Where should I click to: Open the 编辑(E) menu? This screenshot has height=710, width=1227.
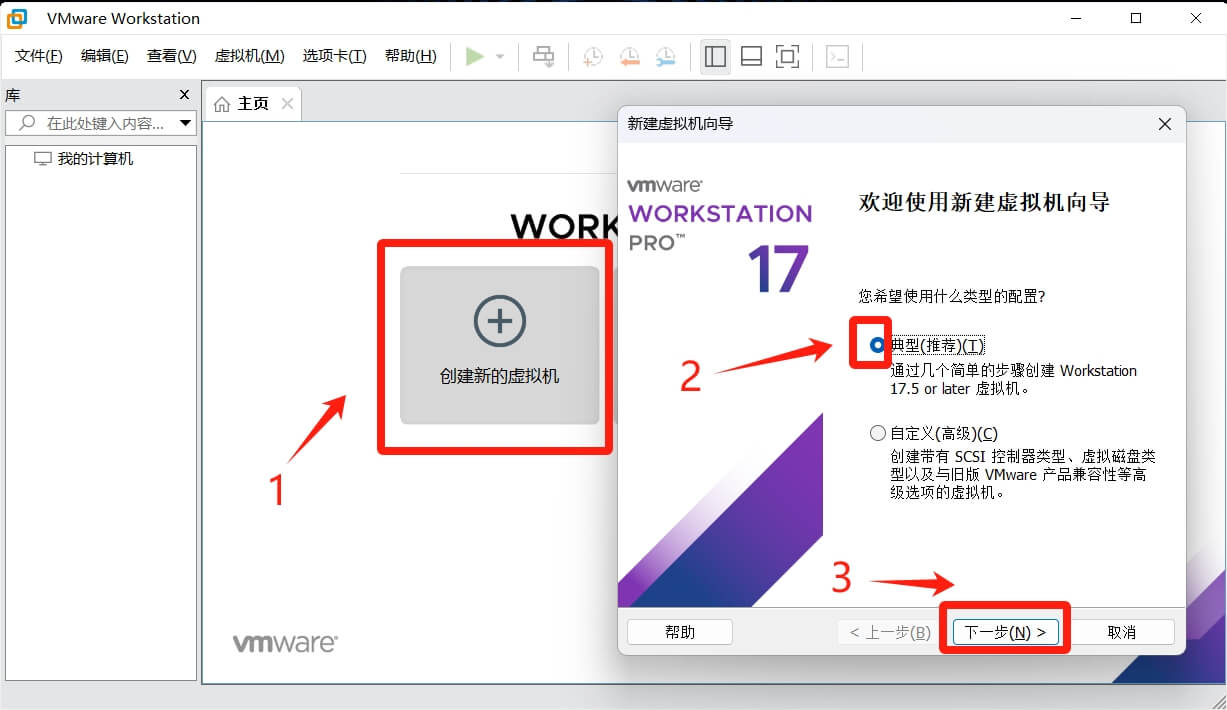pos(105,57)
